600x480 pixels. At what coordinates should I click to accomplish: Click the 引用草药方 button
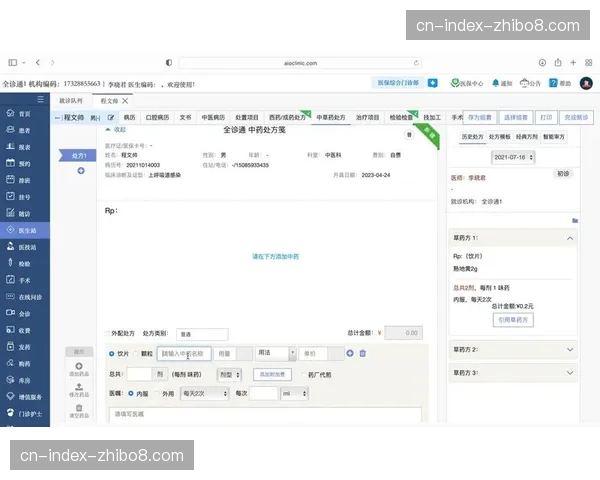point(513,320)
